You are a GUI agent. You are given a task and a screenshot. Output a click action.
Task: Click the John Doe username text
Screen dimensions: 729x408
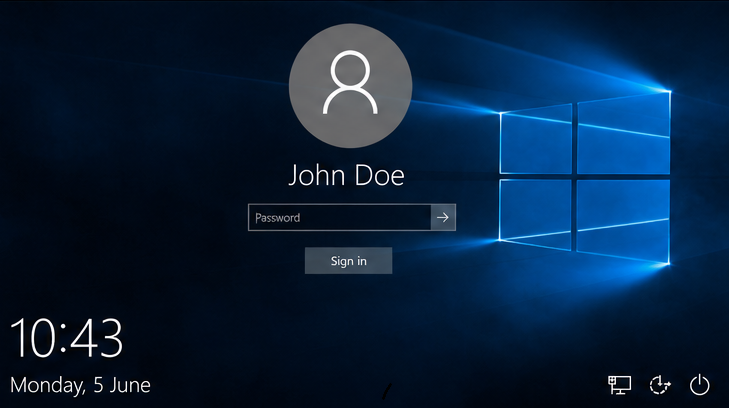(346, 175)
